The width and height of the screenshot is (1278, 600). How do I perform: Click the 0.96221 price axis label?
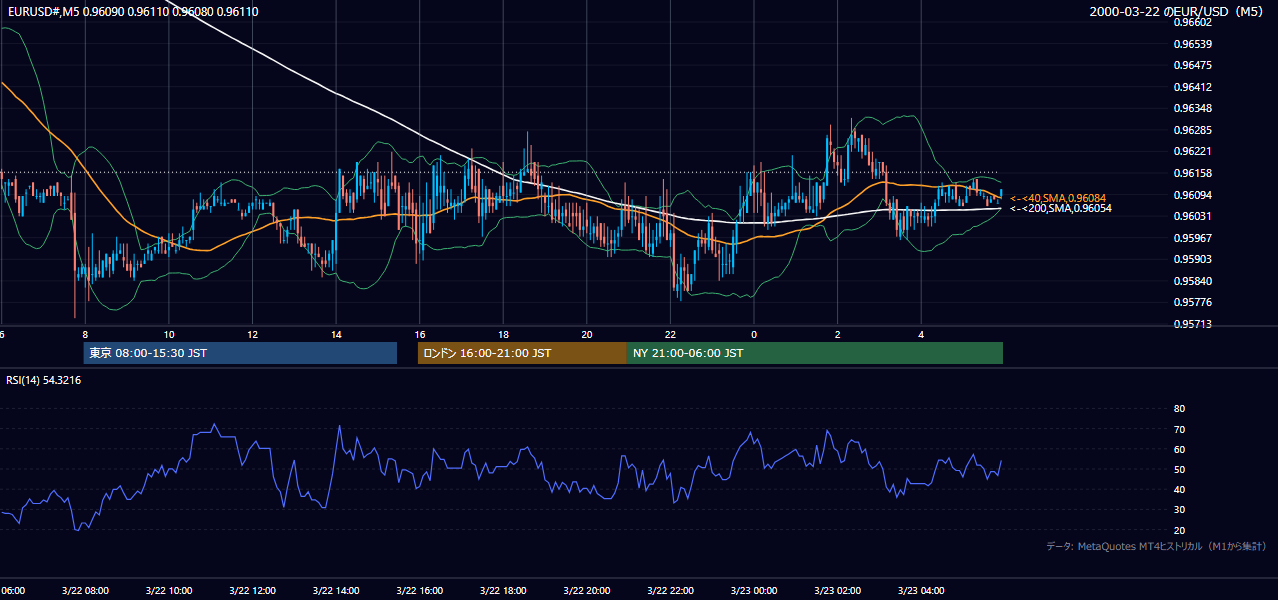(x=1192, y=151)
